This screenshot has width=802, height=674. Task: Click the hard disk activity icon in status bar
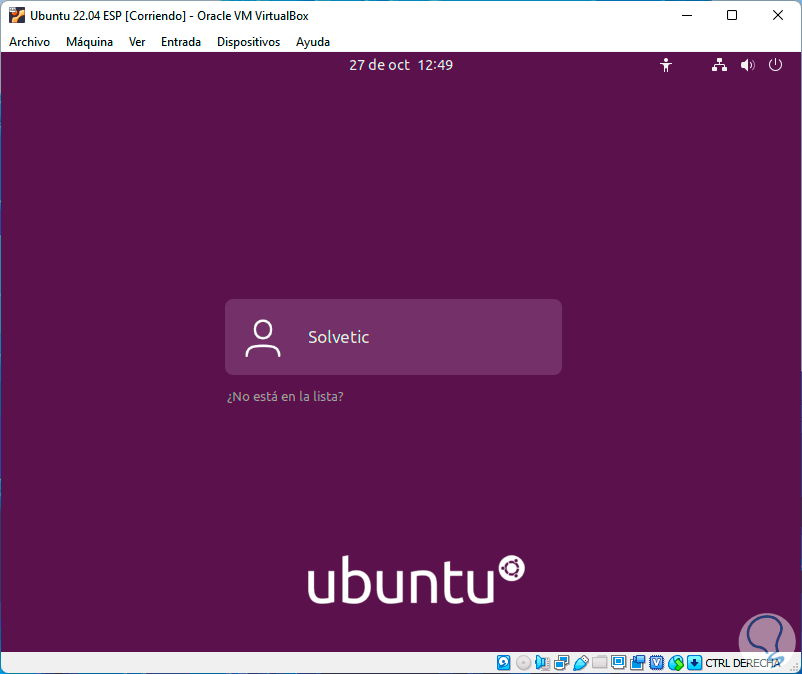[503, 663]
